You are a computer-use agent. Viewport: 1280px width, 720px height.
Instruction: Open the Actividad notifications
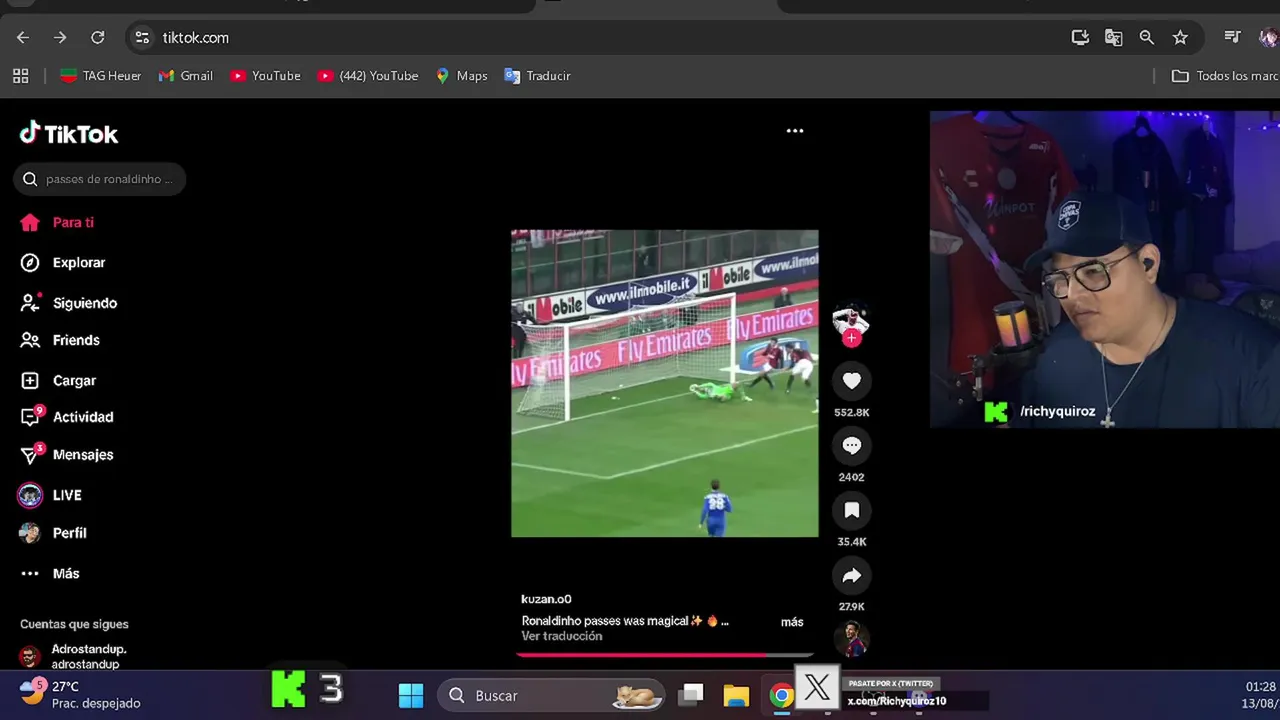pos(67,417)
